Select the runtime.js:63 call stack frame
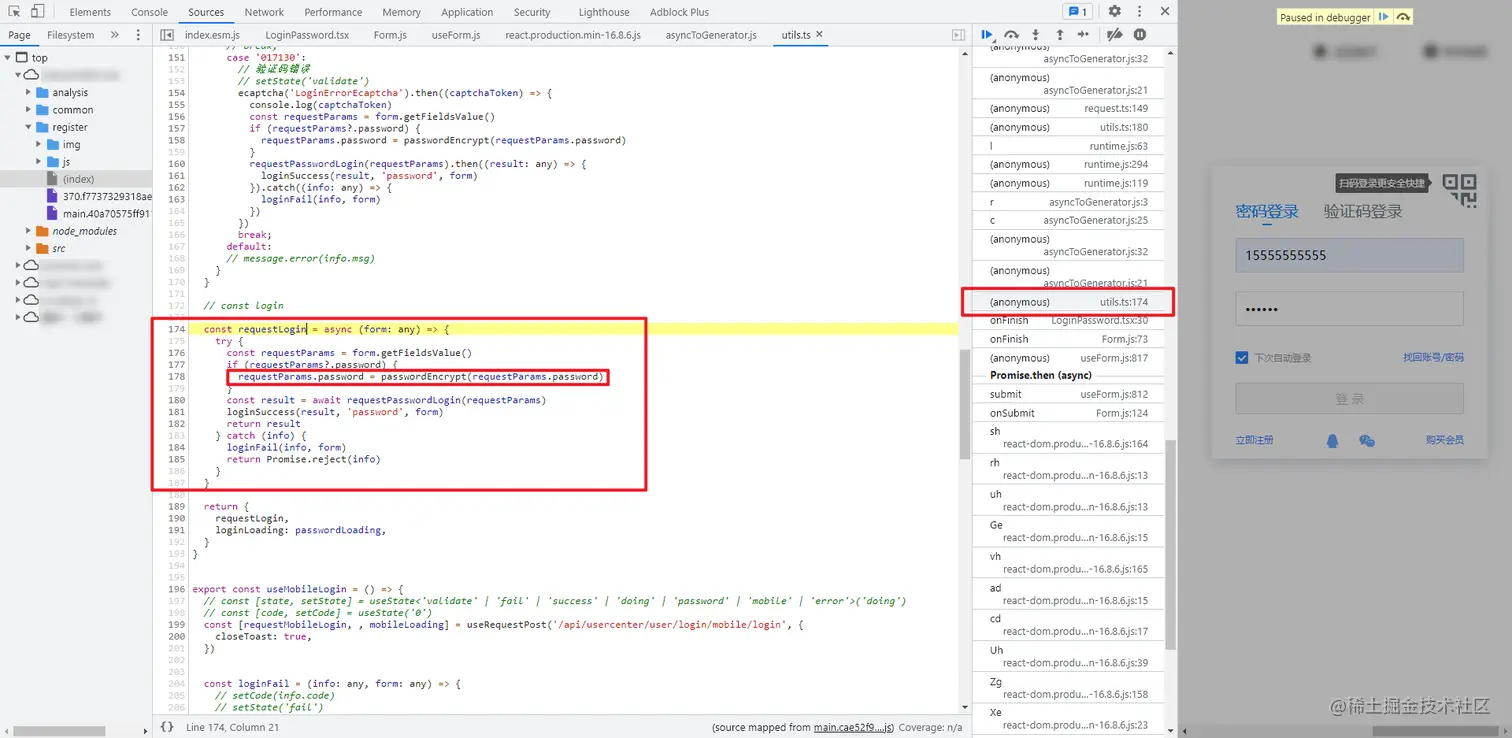Image resolution: width=1512 pixels, height=738 pixels. click(1067, 146)
